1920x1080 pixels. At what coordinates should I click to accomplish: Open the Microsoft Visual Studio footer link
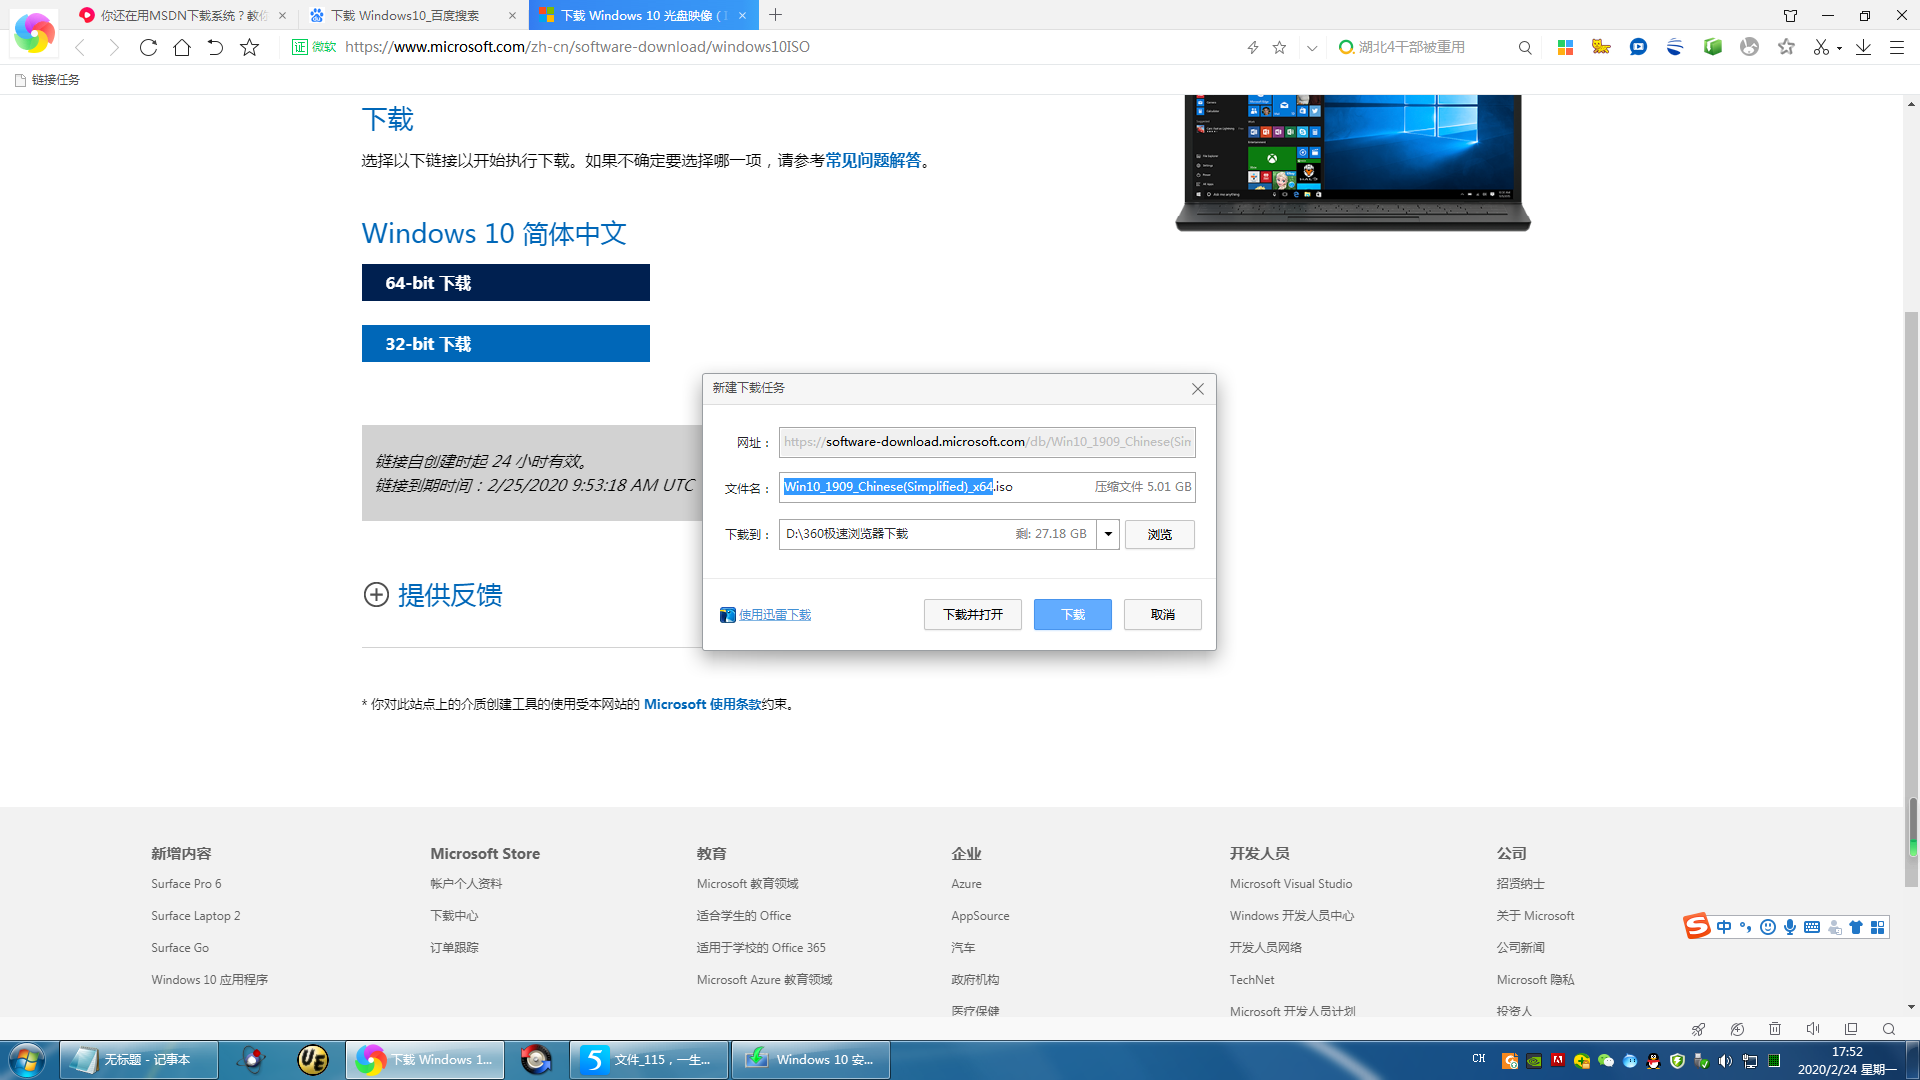[1291, 884]
